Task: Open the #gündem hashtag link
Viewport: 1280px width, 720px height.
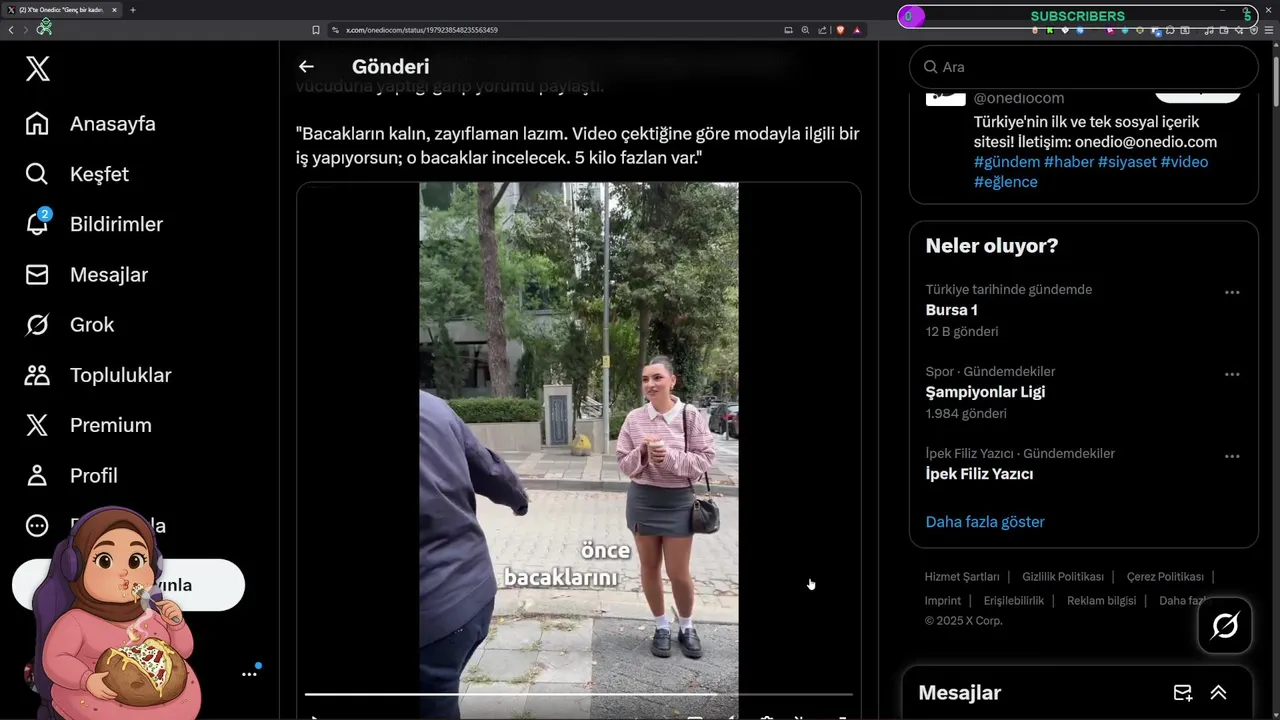Action: click(1007, 162)
